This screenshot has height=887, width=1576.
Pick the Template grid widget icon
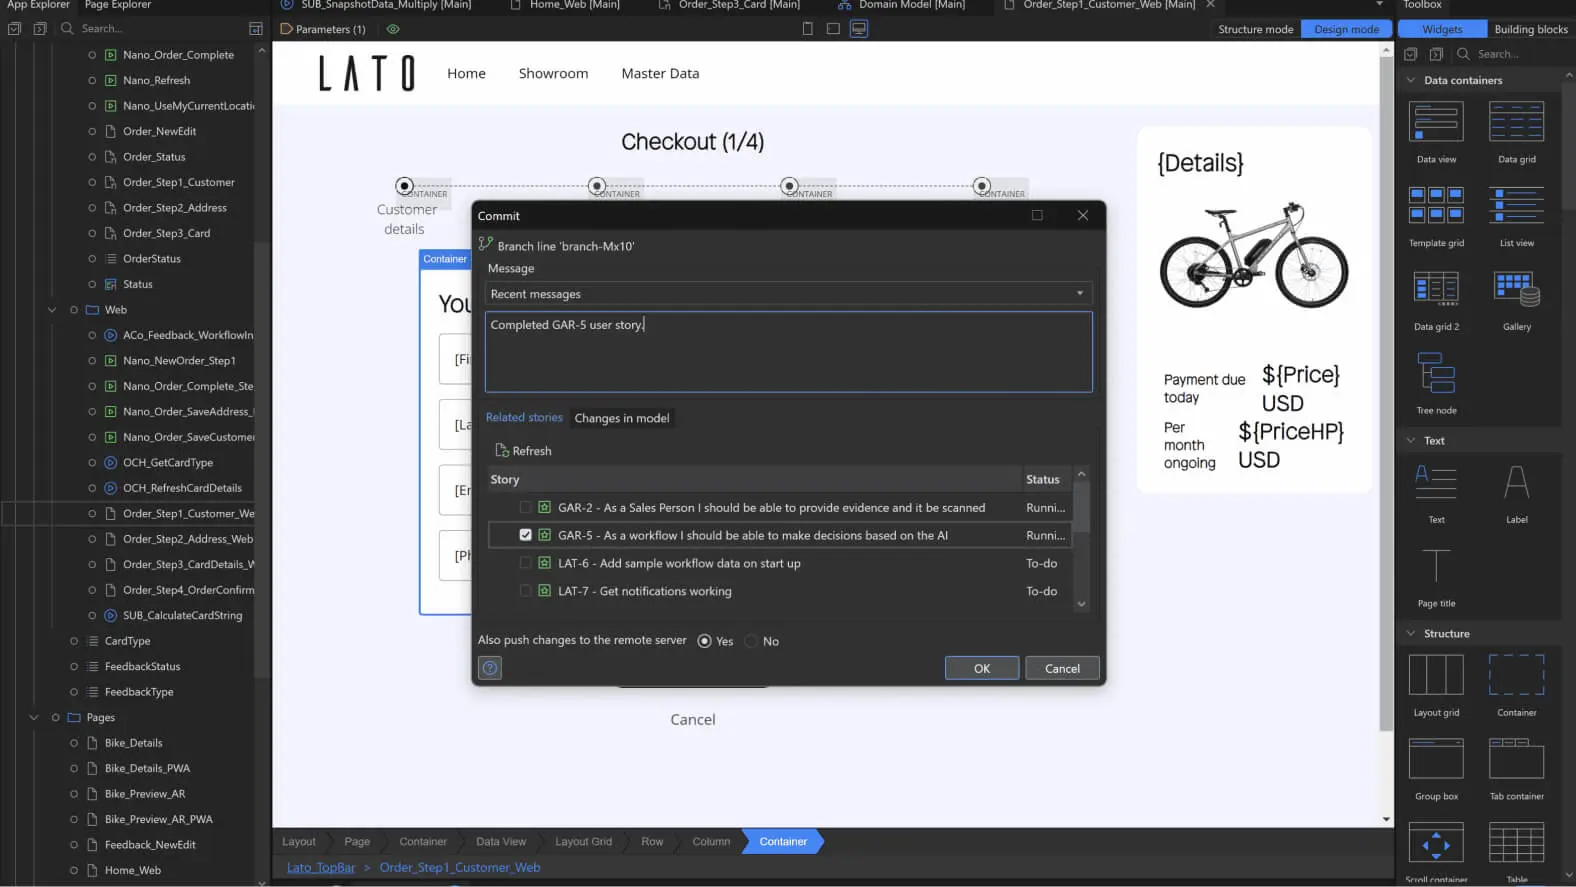[1436, 204]
